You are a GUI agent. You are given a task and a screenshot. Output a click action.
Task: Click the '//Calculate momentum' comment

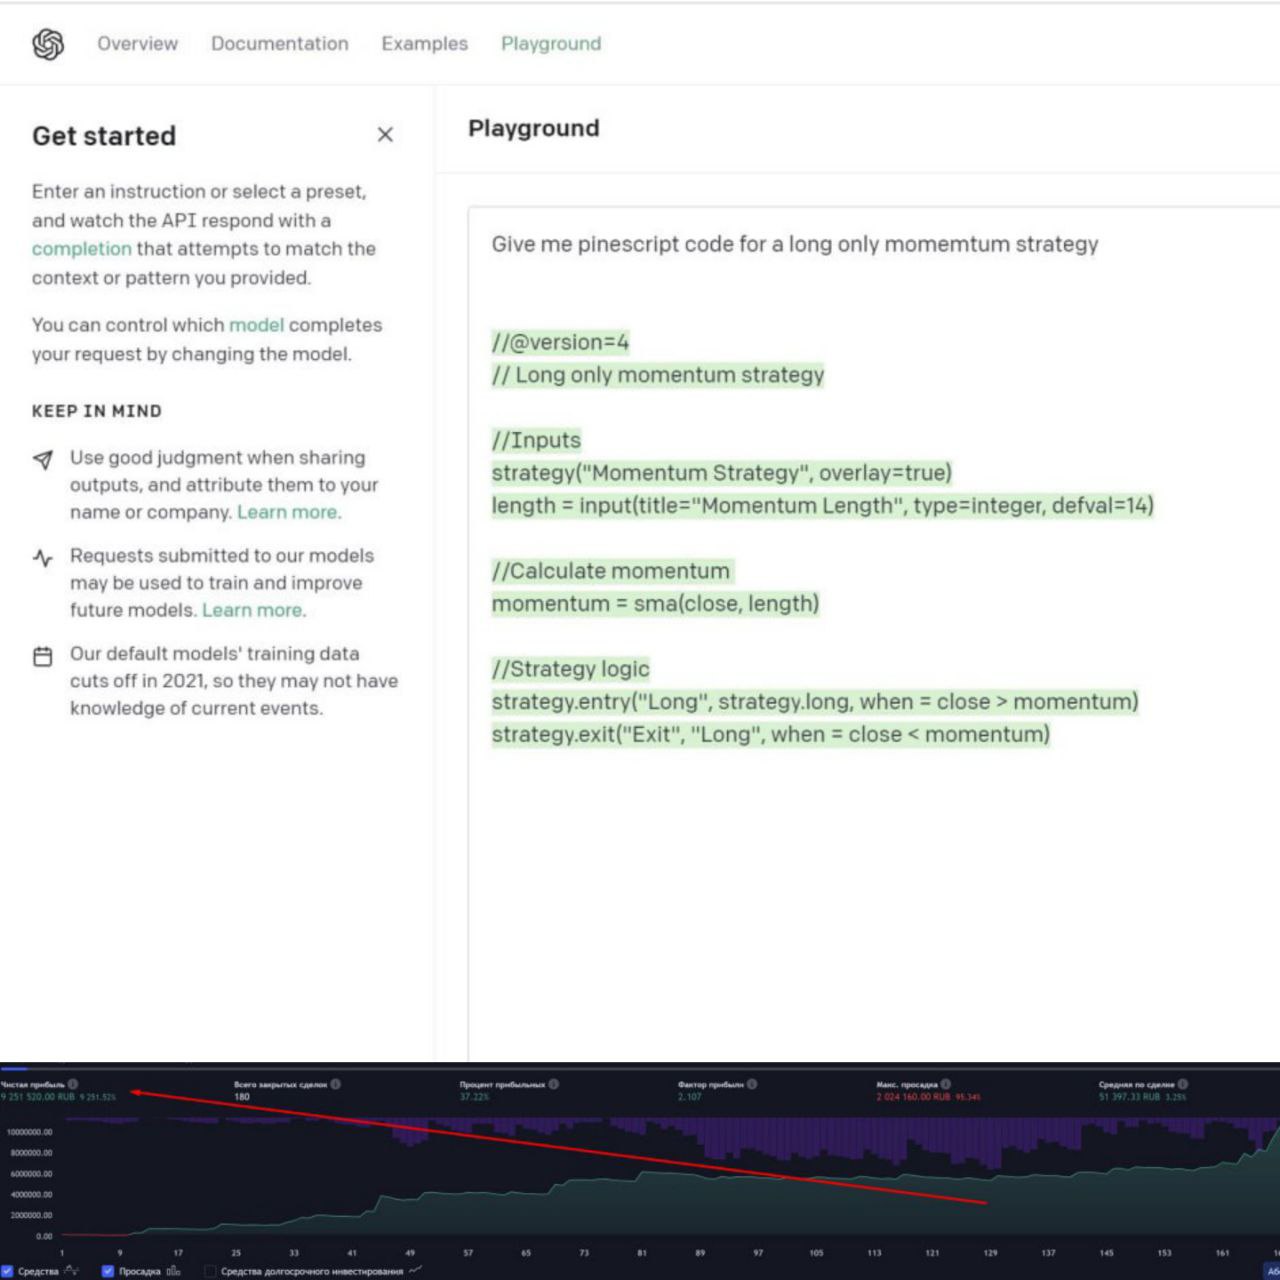611,571
